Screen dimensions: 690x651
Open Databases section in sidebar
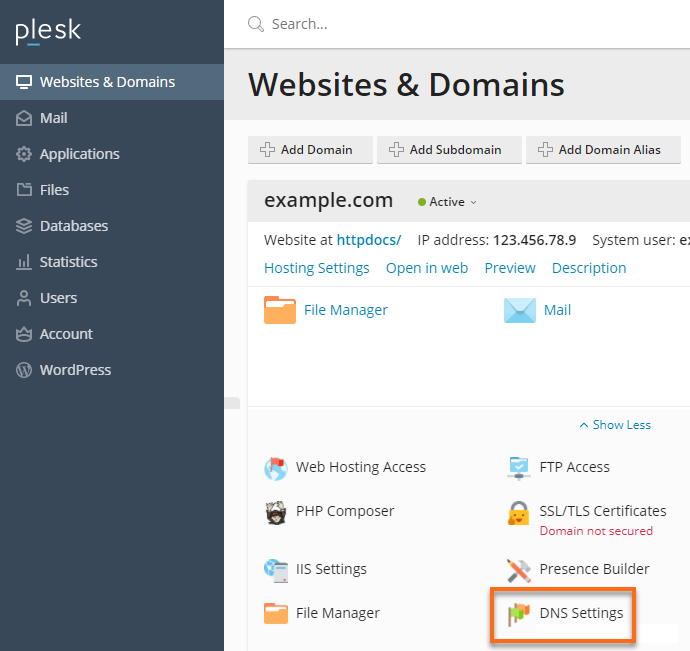point(112,226)
